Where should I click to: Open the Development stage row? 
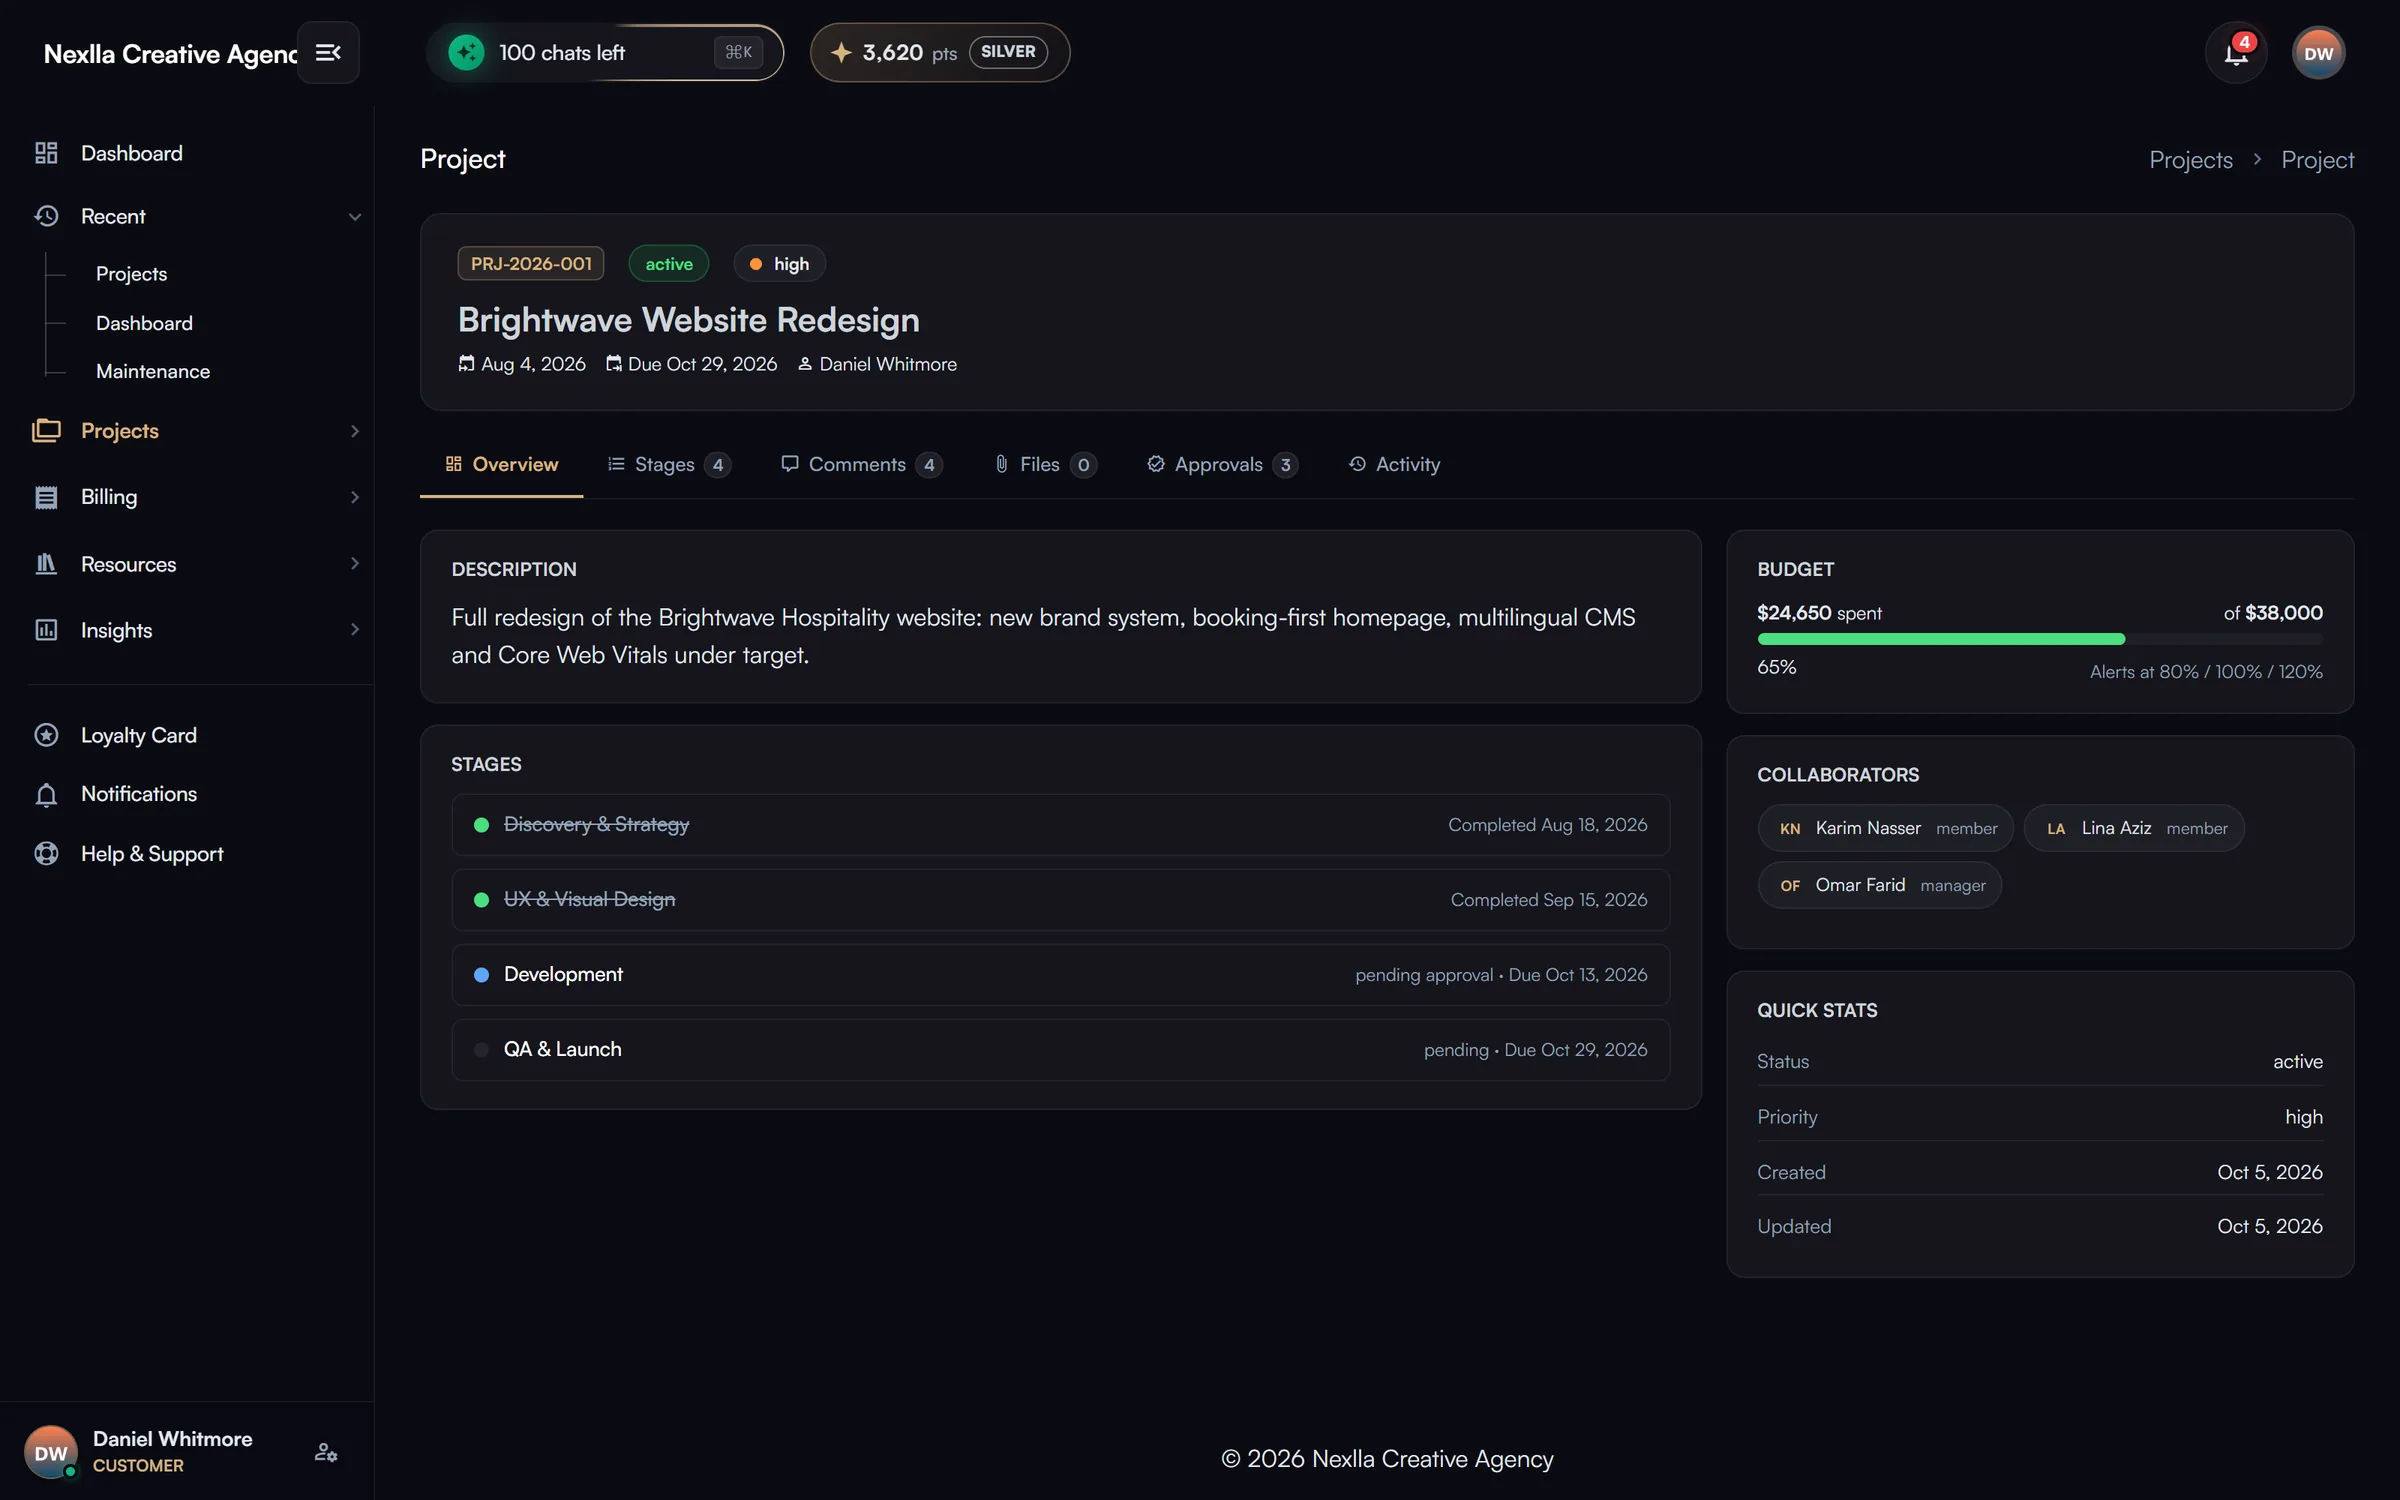coord(1060,975)
